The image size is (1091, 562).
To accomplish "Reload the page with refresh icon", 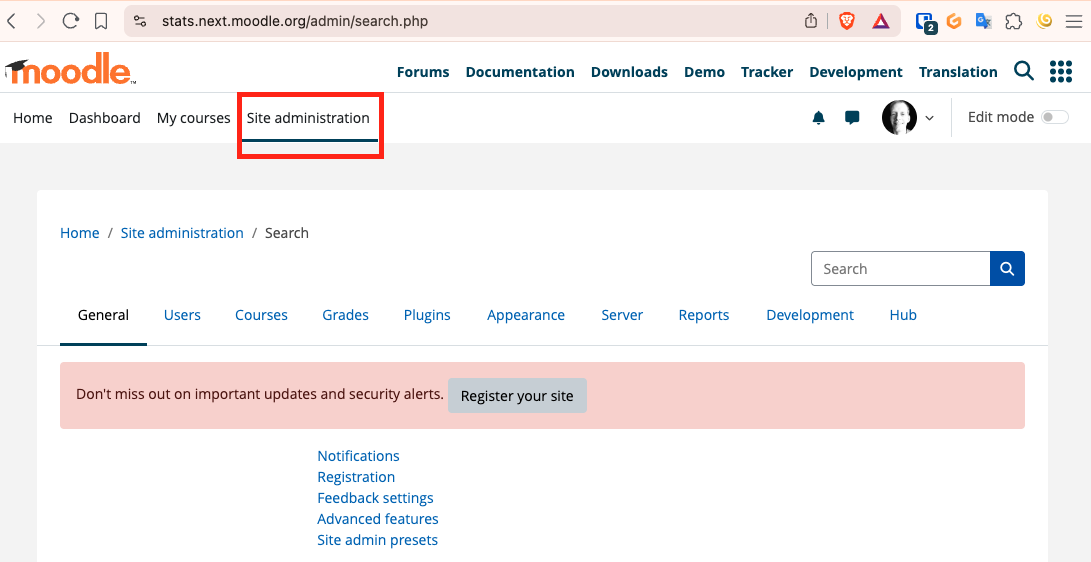I will click(x=70, y=21).
